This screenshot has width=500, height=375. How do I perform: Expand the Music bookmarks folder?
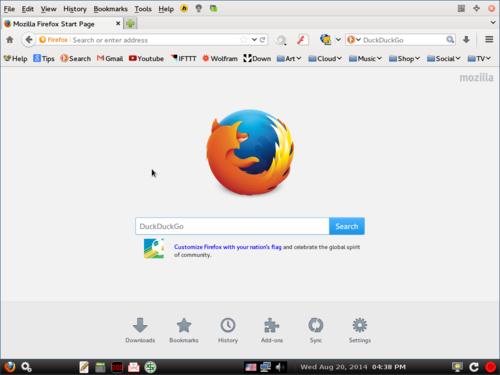pos(365,59)
